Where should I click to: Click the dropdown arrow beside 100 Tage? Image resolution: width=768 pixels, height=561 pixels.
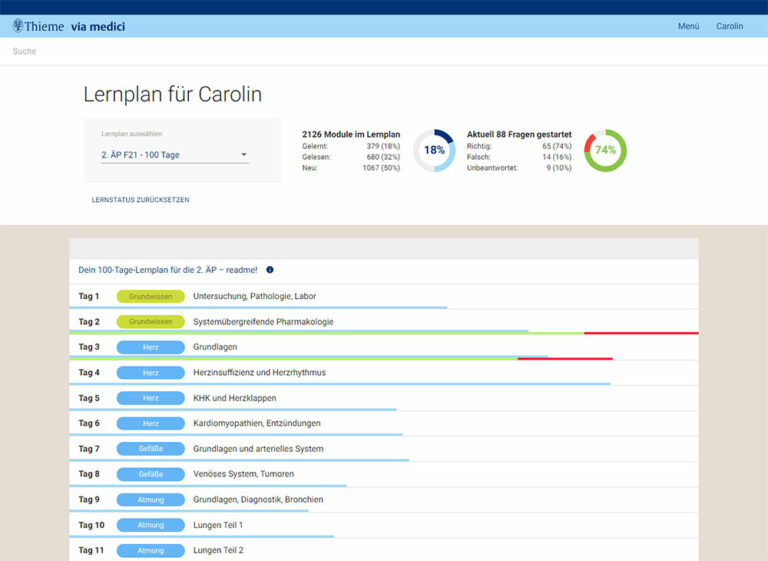243,155
